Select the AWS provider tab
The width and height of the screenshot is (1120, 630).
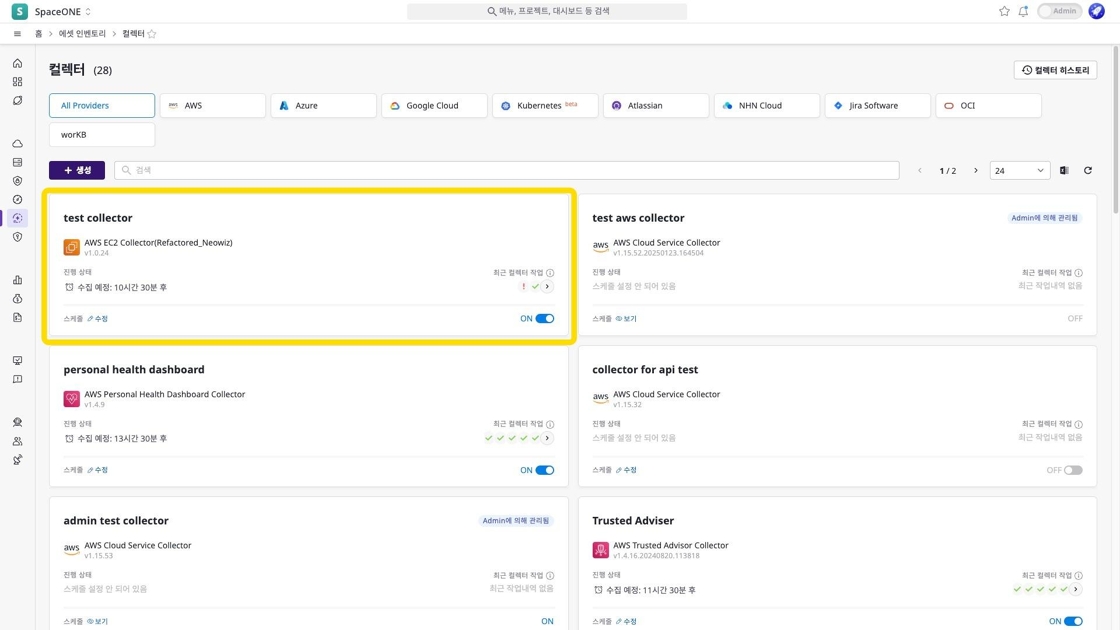click(212, 106)
